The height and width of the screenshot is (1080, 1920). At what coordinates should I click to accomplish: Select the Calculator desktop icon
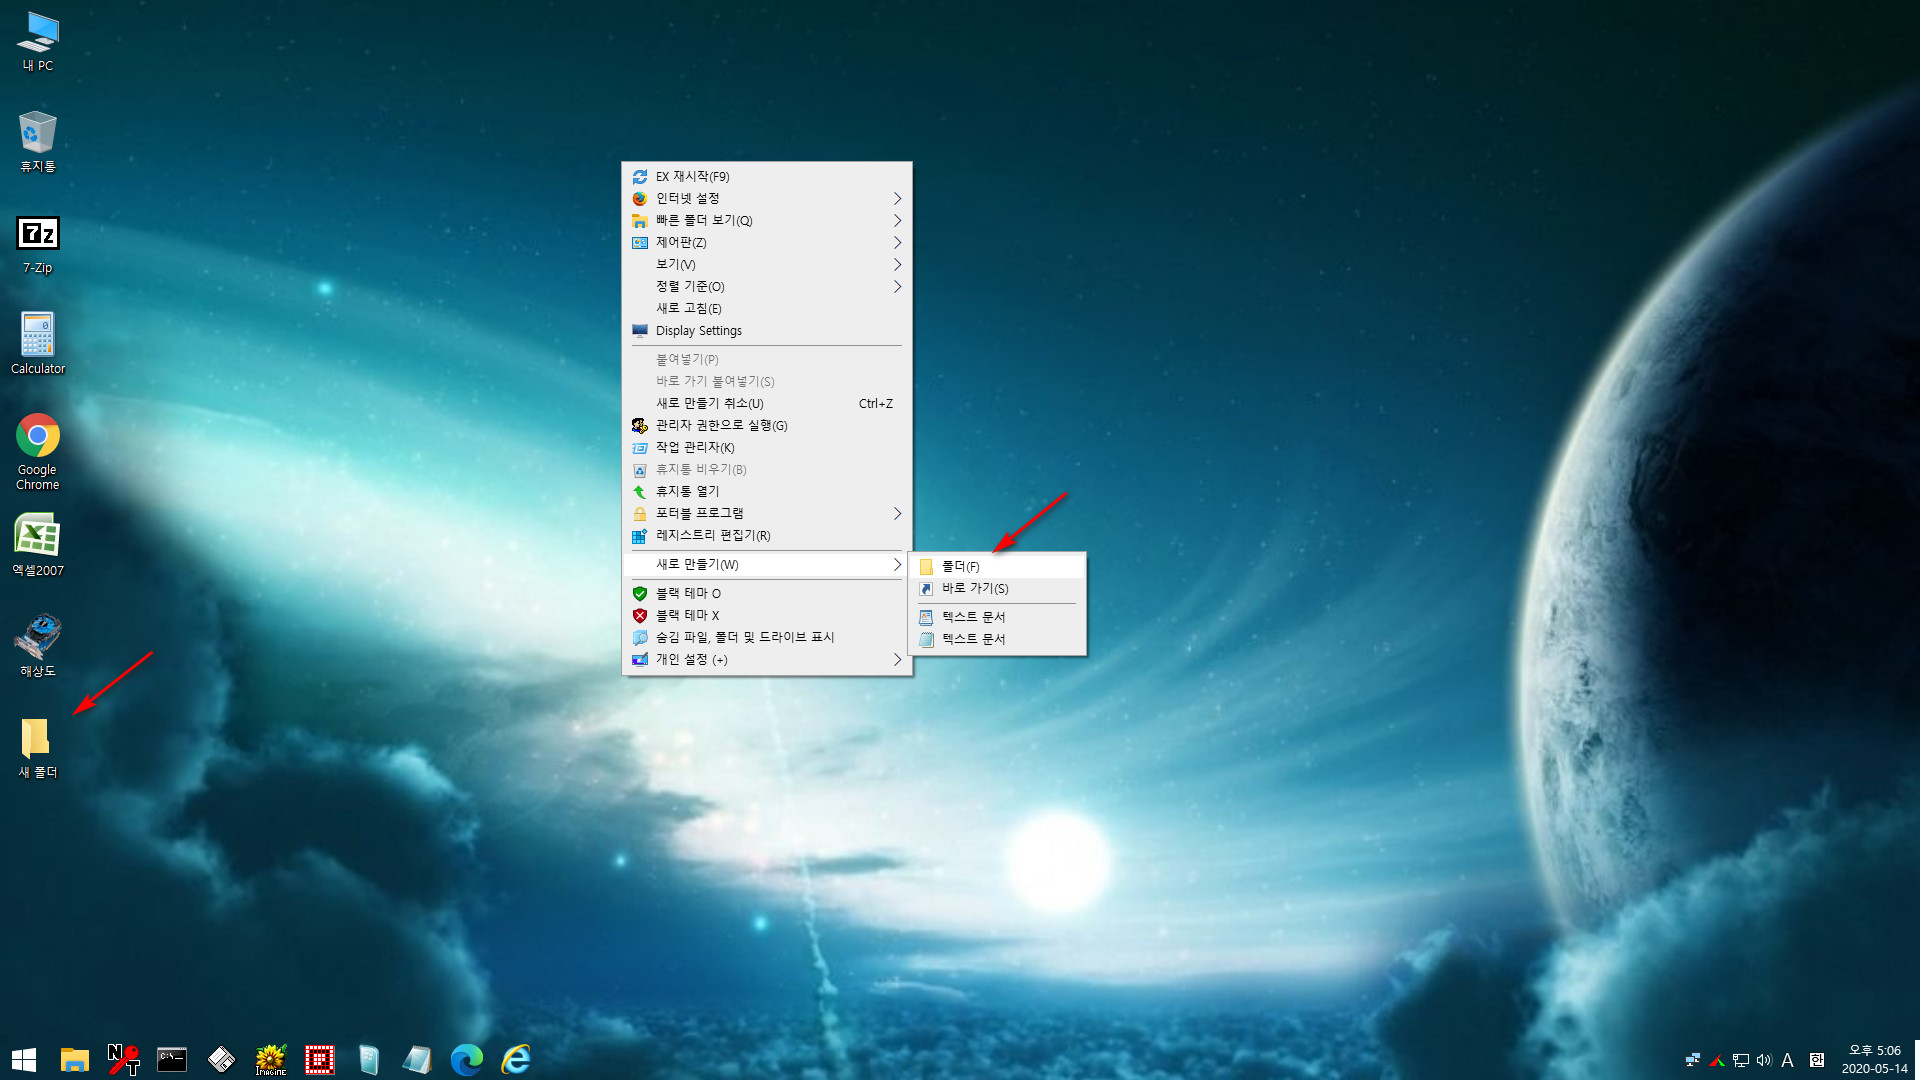point(38,344)
